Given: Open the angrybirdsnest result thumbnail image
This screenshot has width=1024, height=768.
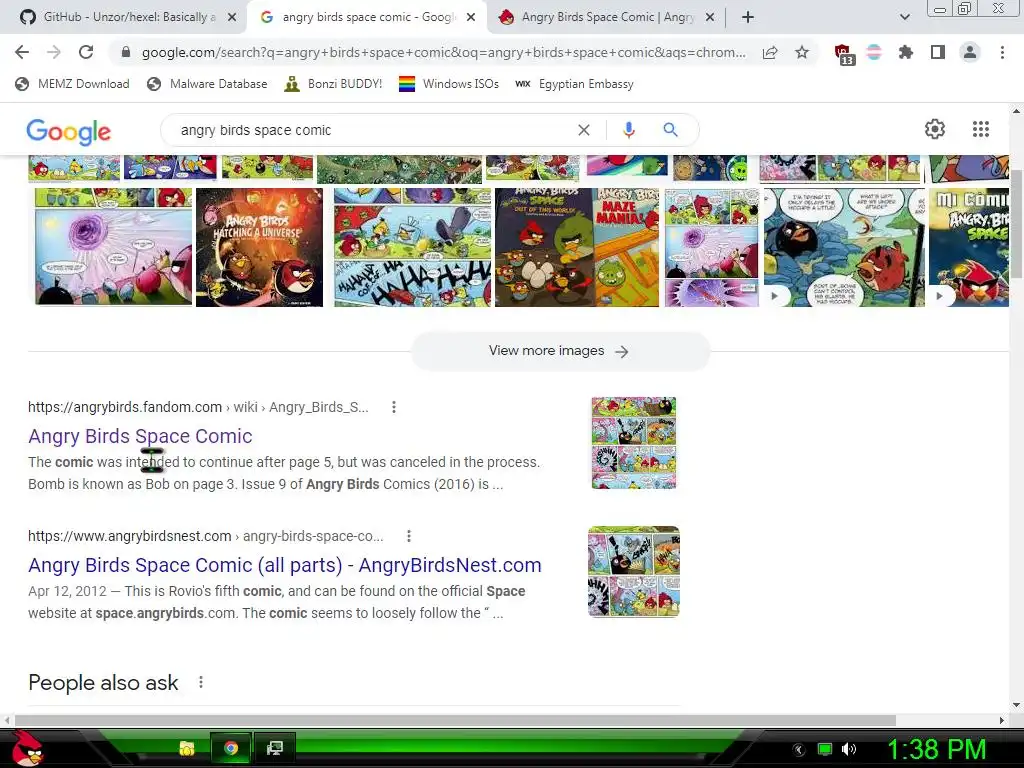Looking at the screenshot, I should pos(633,571).
